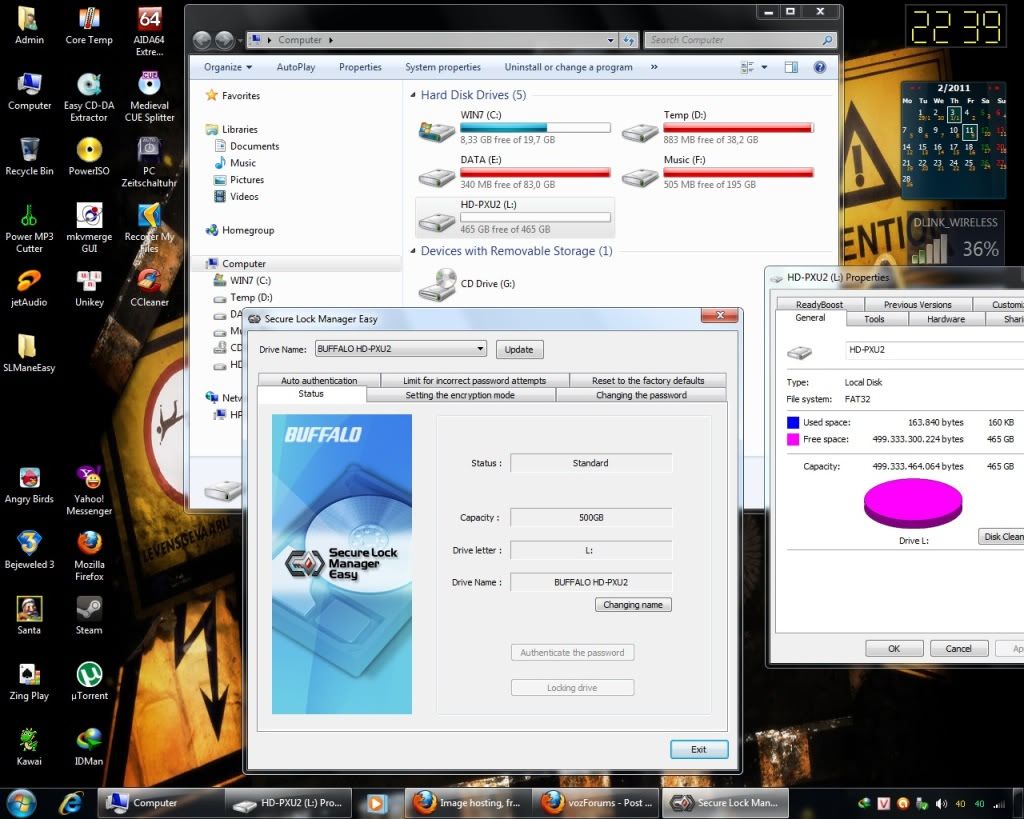1024x819 pixels.
Task: Select the Zing Play desktop icon
Action: point(29,682)
